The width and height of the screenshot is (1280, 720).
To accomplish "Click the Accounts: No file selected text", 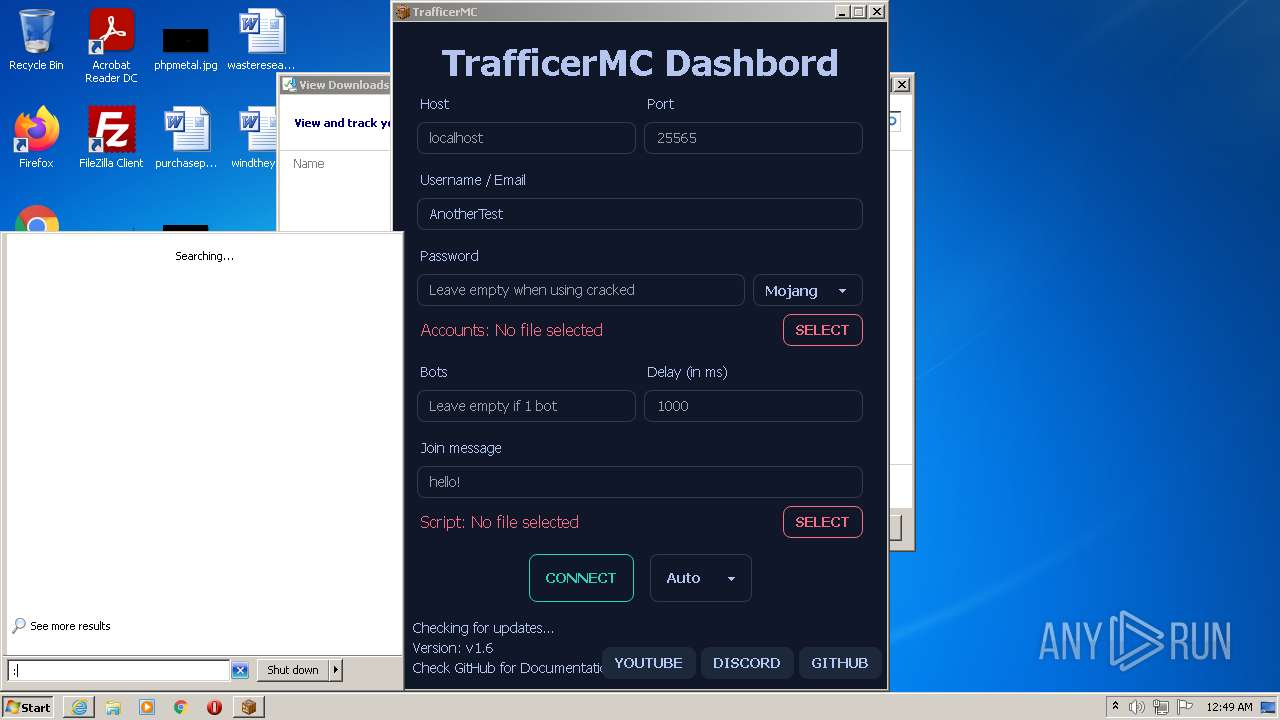I will pos(511,330).
